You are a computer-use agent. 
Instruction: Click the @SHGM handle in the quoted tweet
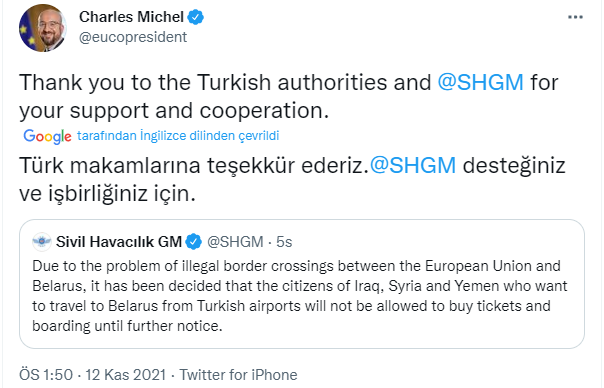click(235, 242)
